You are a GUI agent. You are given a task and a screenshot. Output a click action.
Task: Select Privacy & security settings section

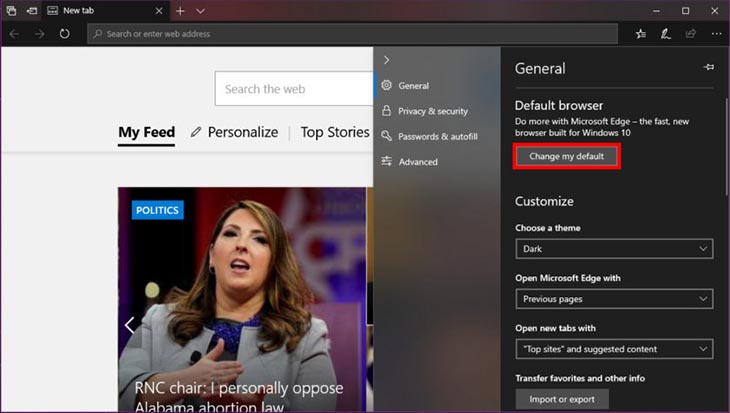(x=432, y=111)
